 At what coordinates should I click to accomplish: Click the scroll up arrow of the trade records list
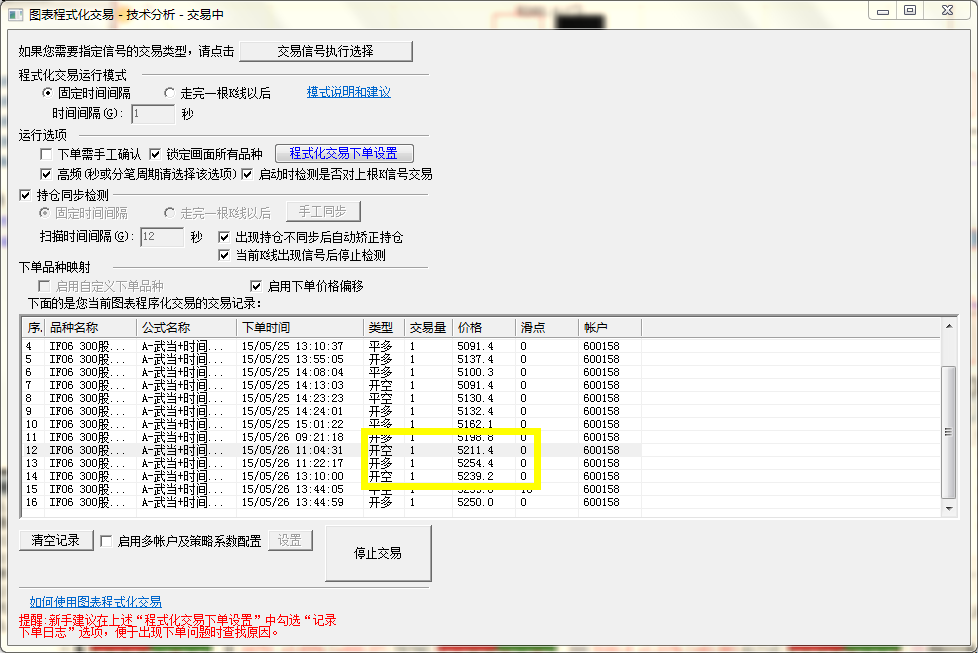949,327
